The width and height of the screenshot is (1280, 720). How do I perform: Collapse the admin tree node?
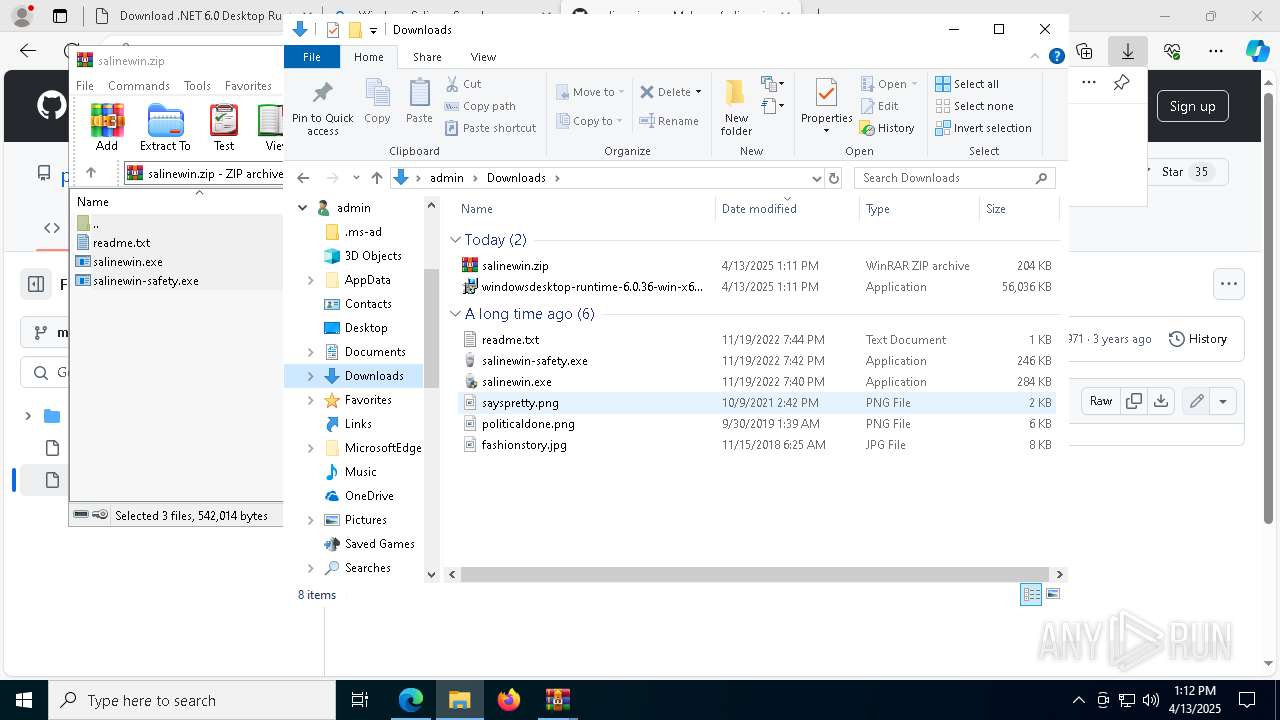click(x=303, y=208)
